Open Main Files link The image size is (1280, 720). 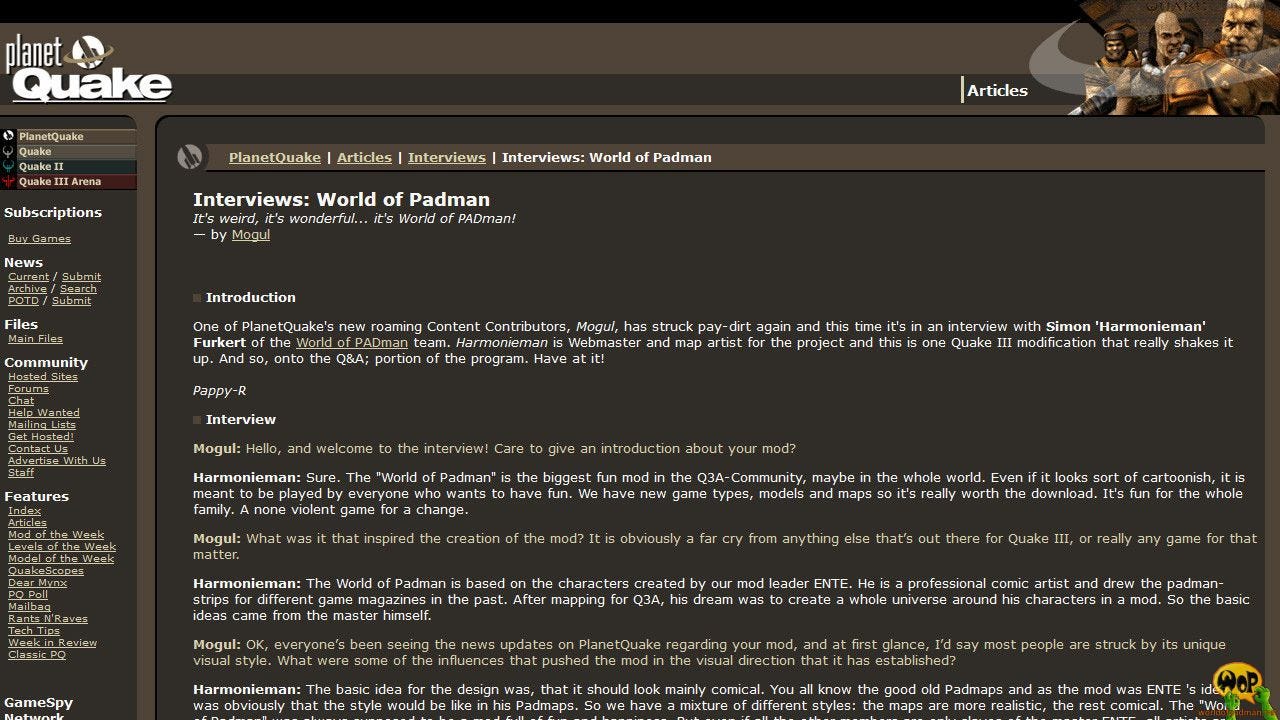(x=35, y=338)
